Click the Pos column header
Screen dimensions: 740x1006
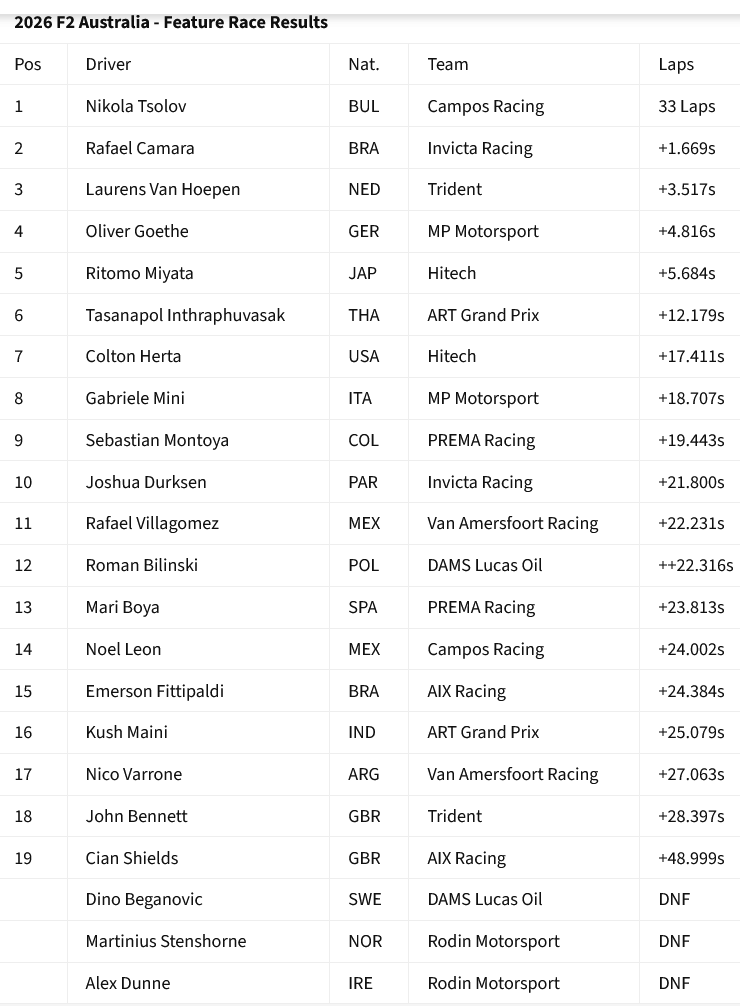coord(28,64)
